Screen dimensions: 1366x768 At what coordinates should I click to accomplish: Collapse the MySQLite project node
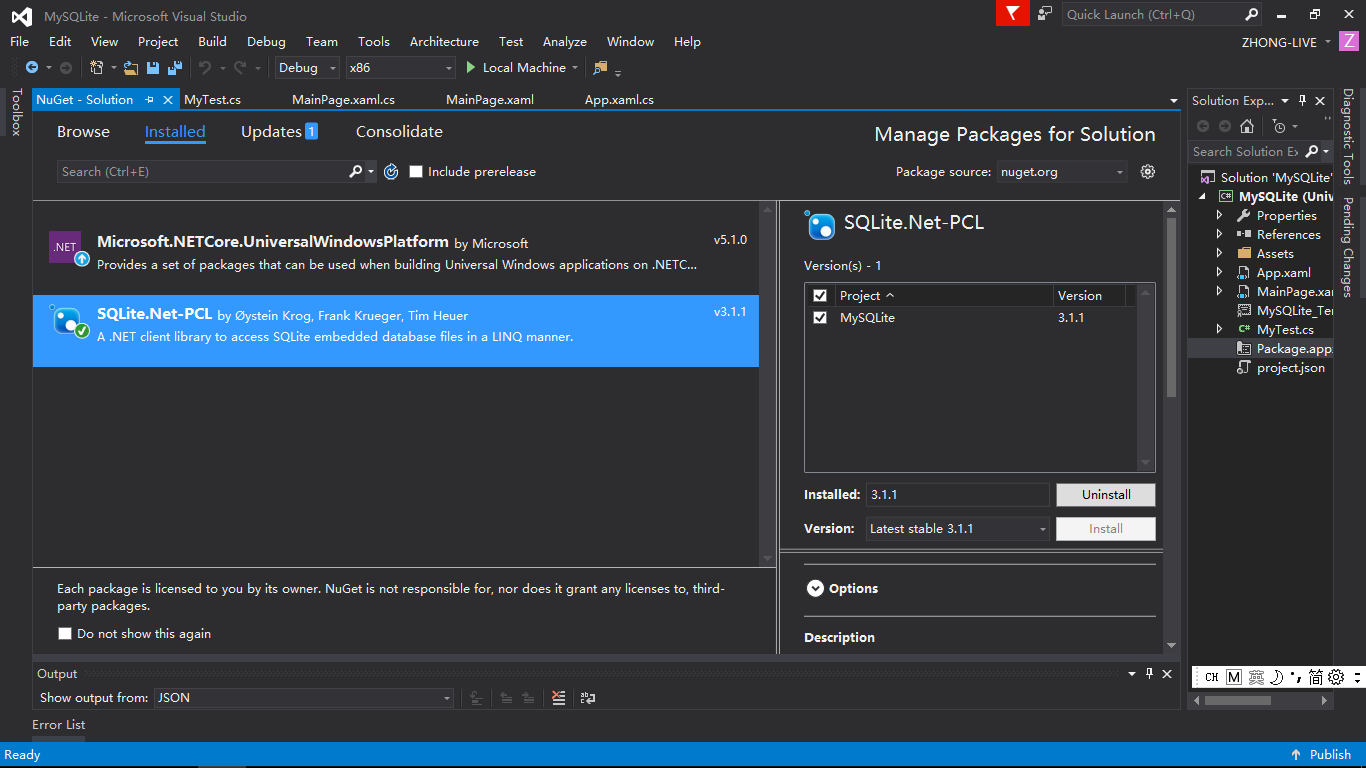coord(1203,197)
